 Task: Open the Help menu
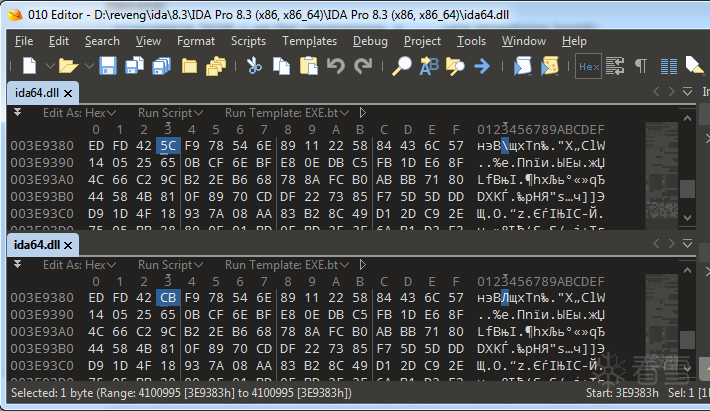pyautogui.click(x=574, y=41)
